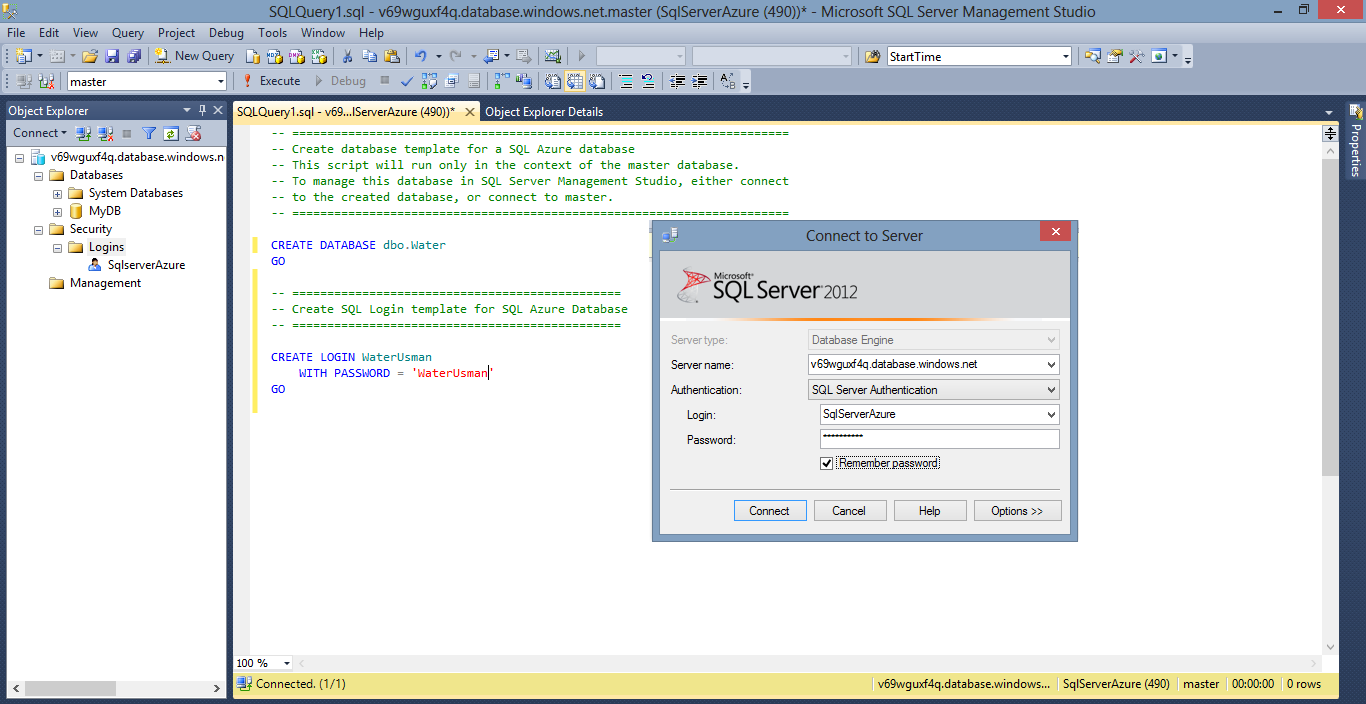The width and height of the screenshot is (1366, 704).
Task: Open the 100 % zoom dropdown
Action: 287,663
